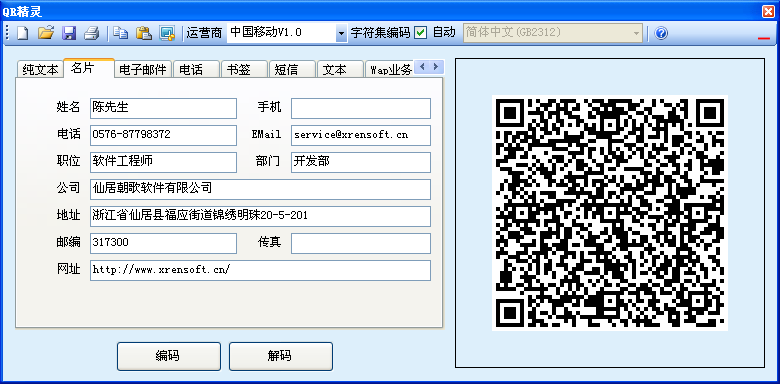Click the 电话 field with 0576-87798372
The width and height of the screenshot is (780, 384).
click(163, 135)
